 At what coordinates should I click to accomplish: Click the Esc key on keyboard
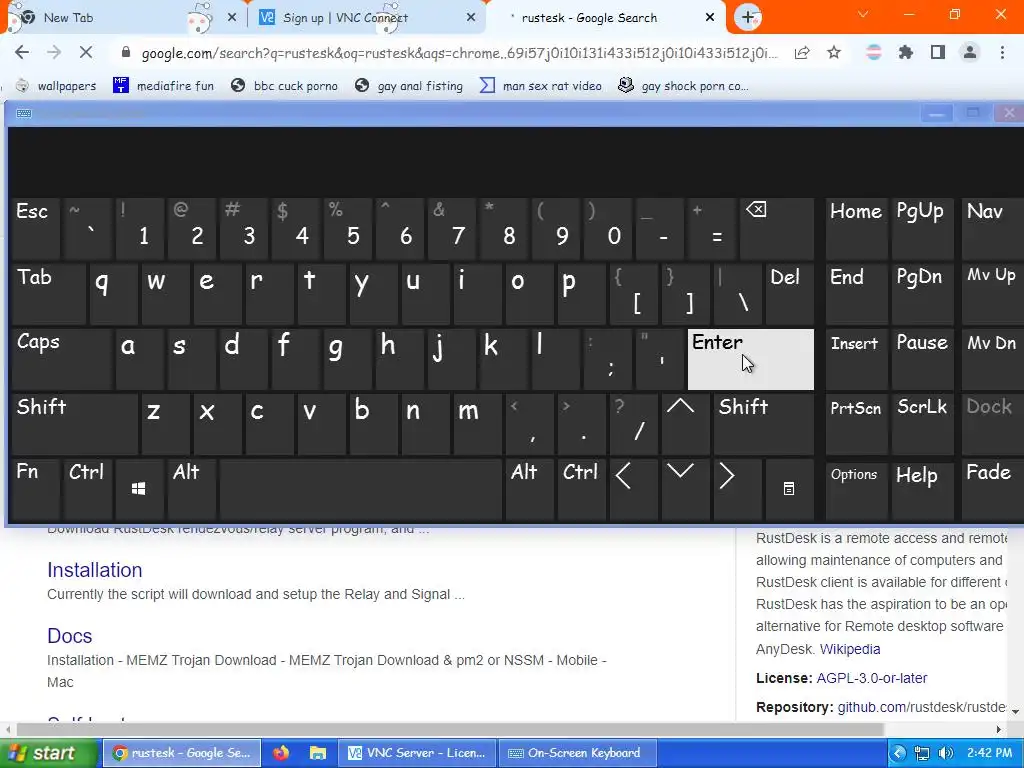(x=35, y=228)
